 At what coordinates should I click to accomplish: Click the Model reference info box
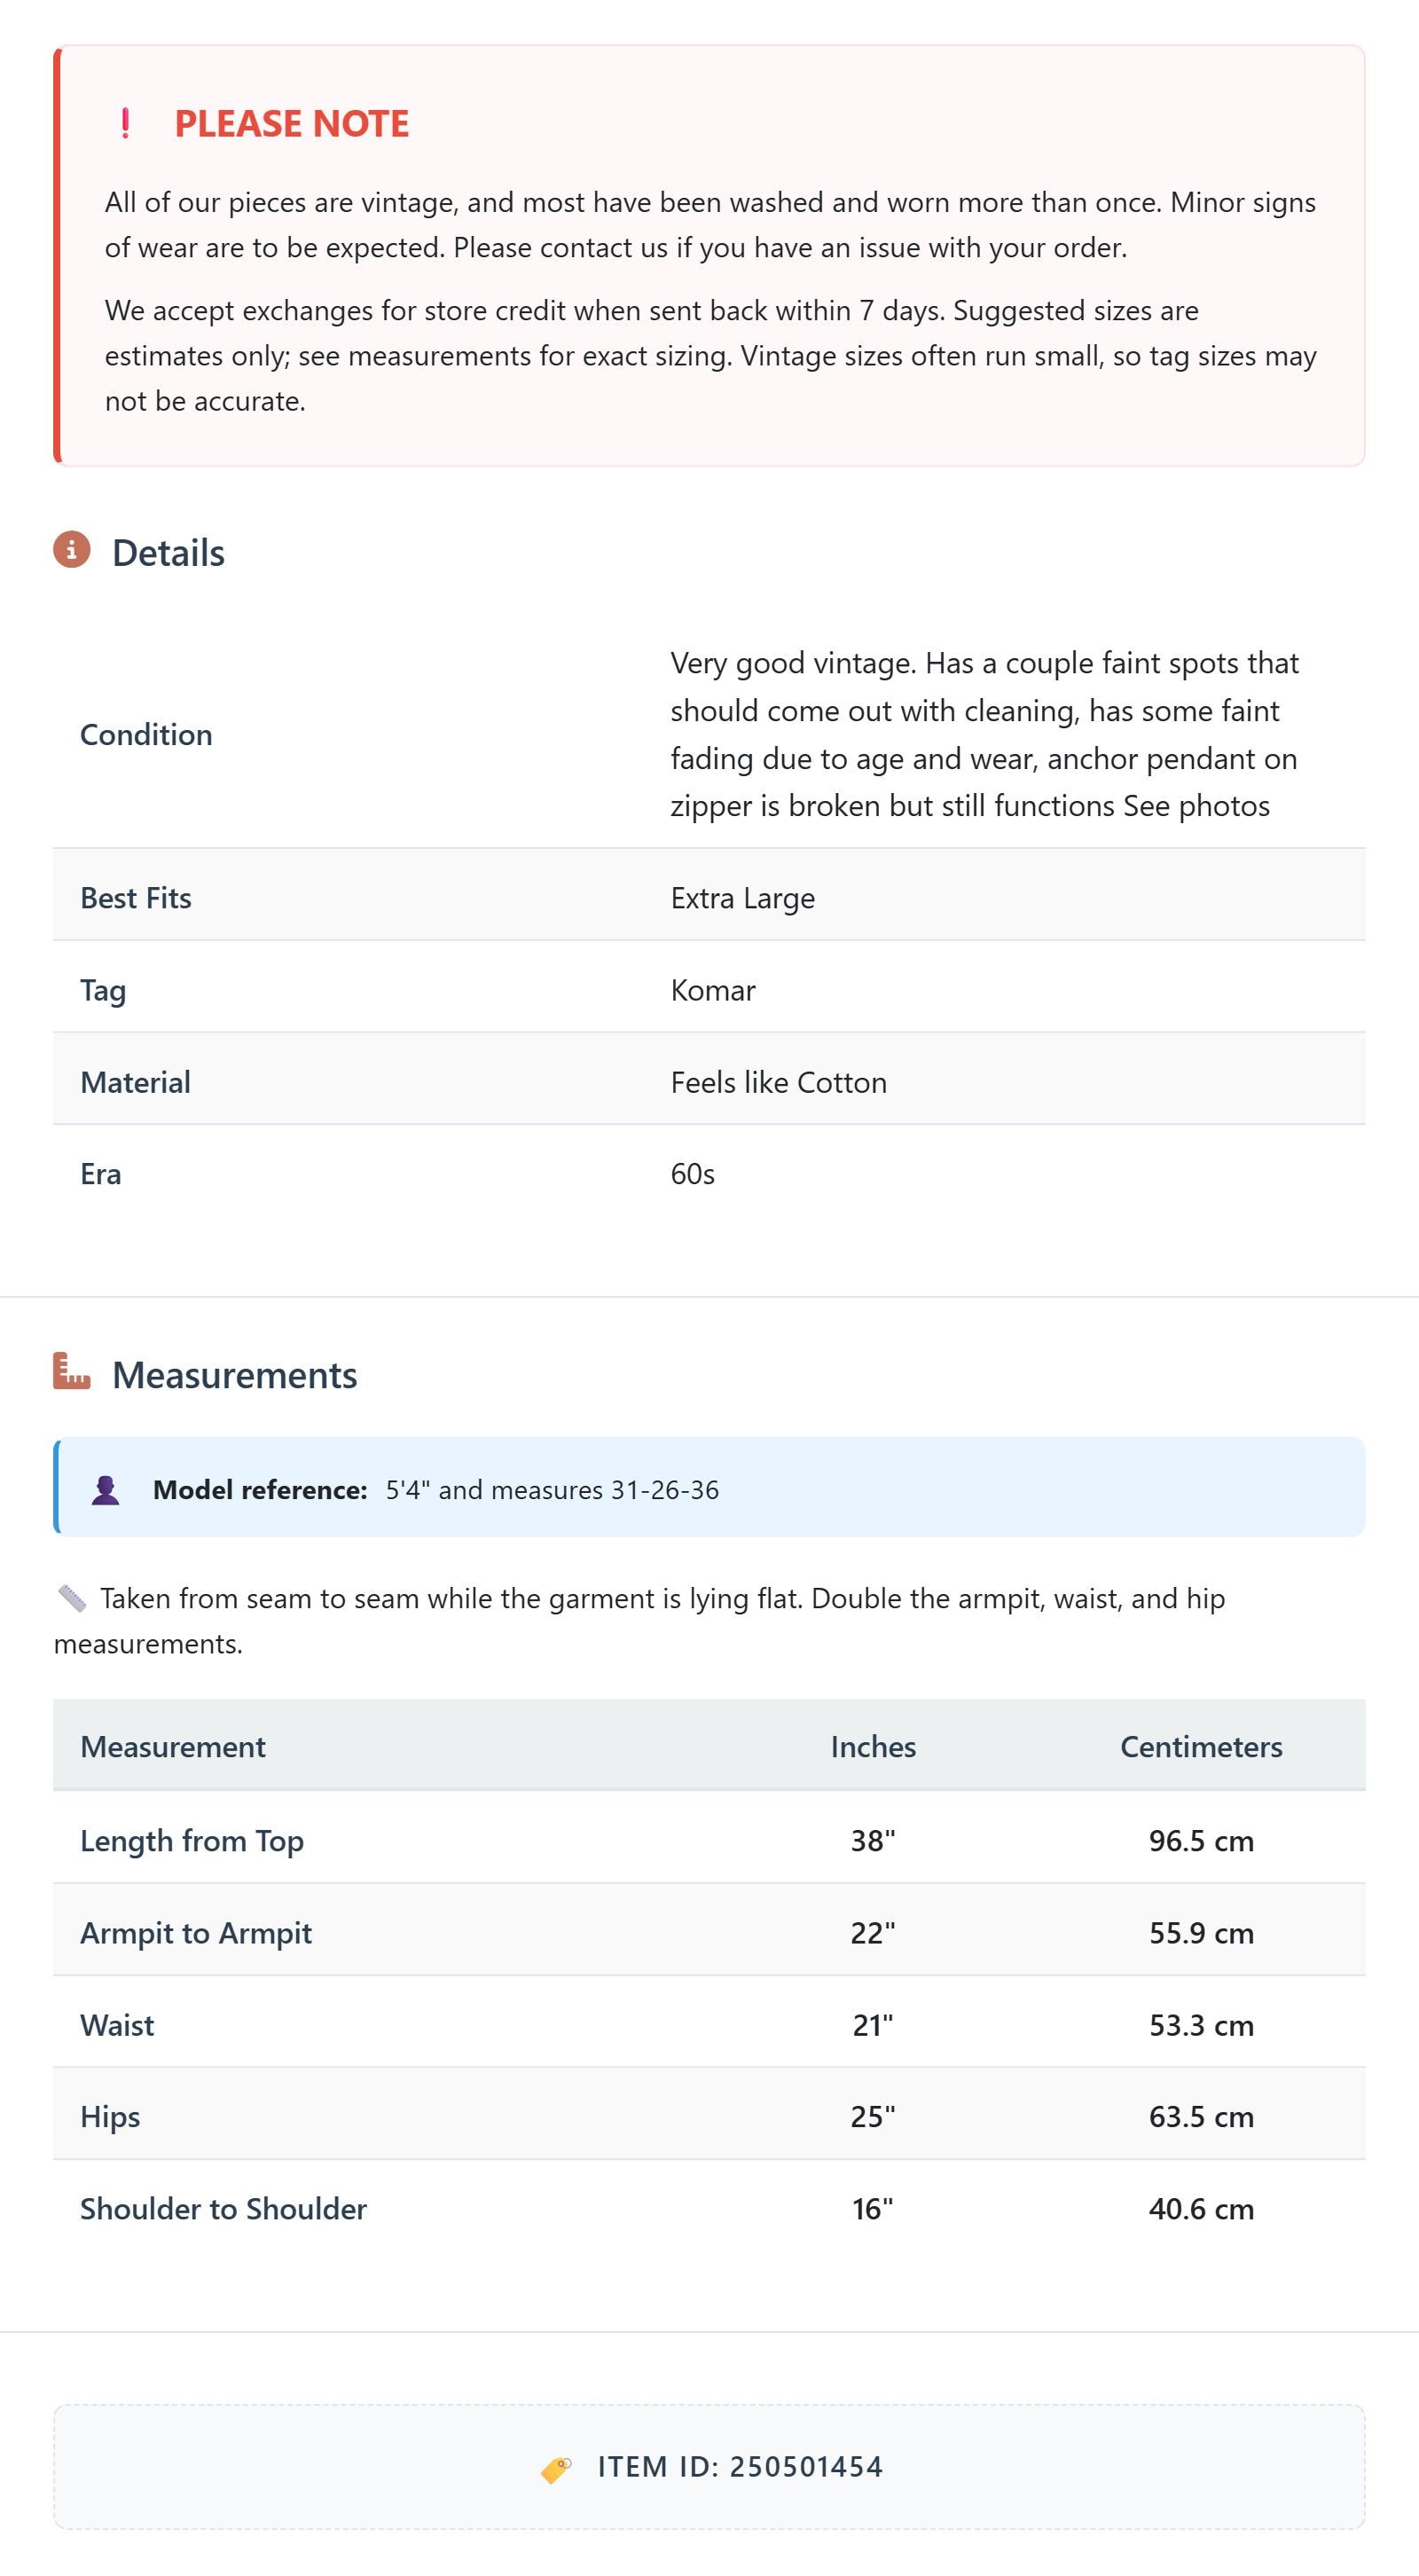click(x=709, y=1487)
